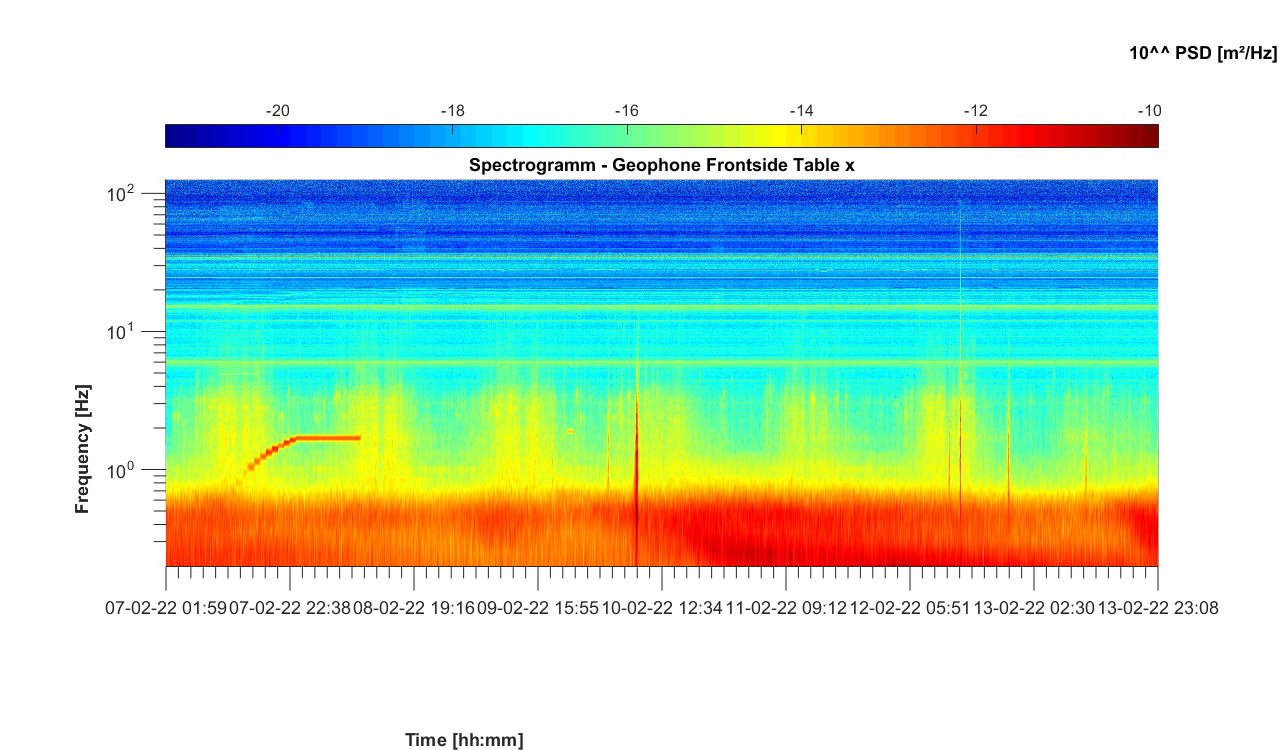Pick the yellow region of the colorbar
Image resolution: width=1280 pixels, height=750 pixels.
click(x=780, y=136)
